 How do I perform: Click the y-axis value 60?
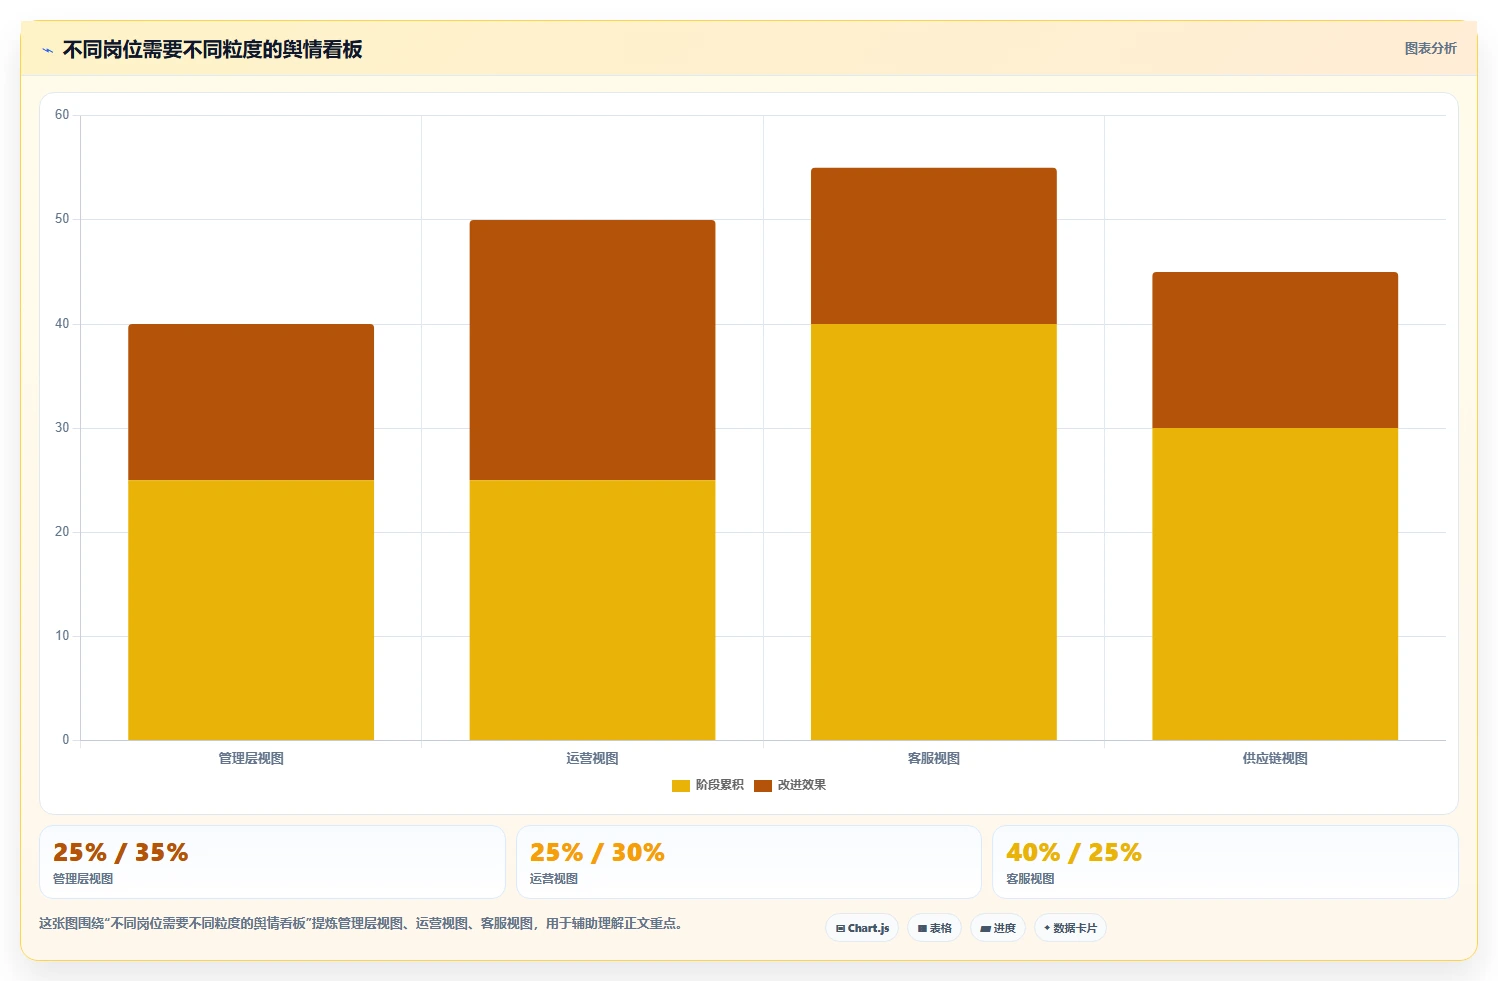click(x=62, y=115)
